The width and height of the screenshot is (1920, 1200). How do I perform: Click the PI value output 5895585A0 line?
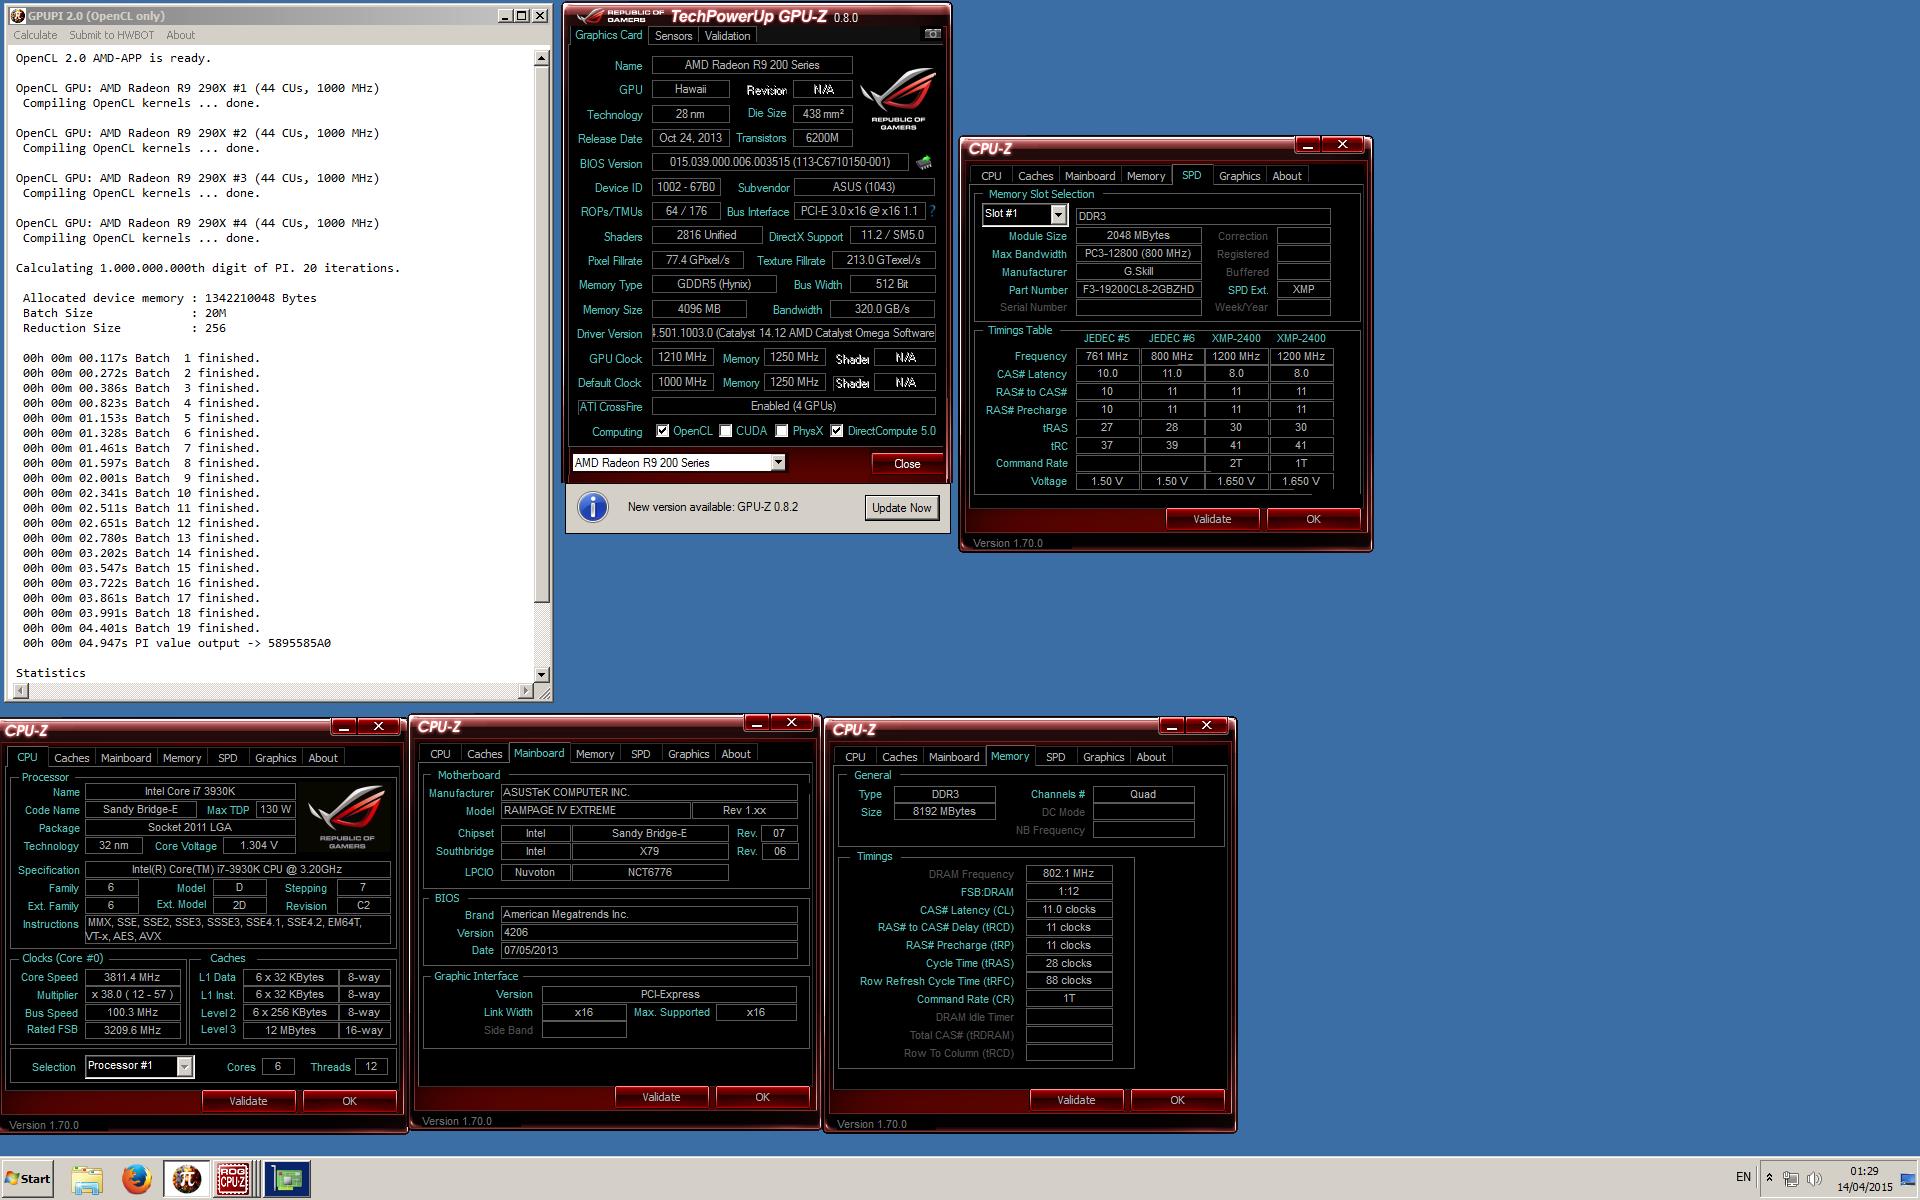click(176, 643)
